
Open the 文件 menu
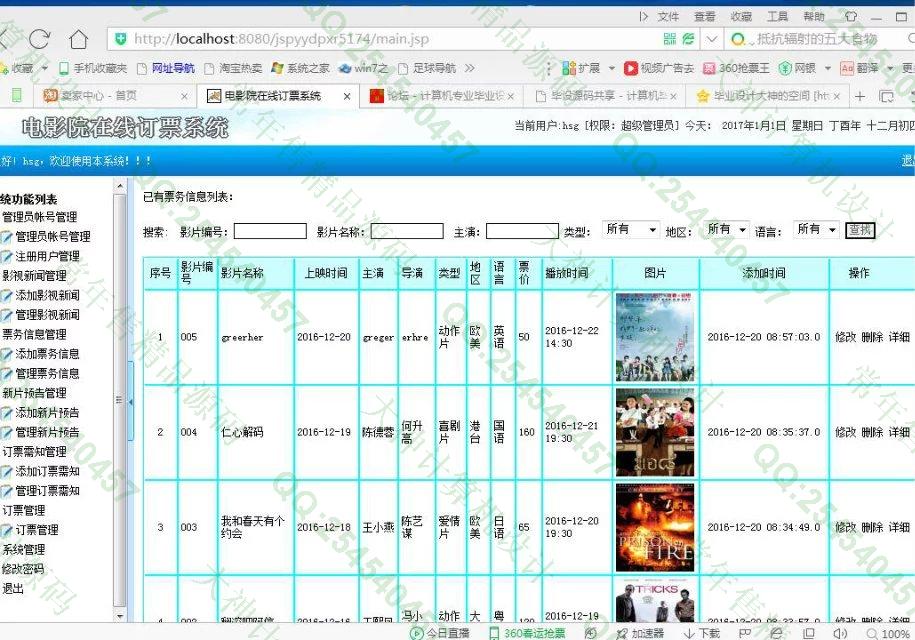(668, 16)
